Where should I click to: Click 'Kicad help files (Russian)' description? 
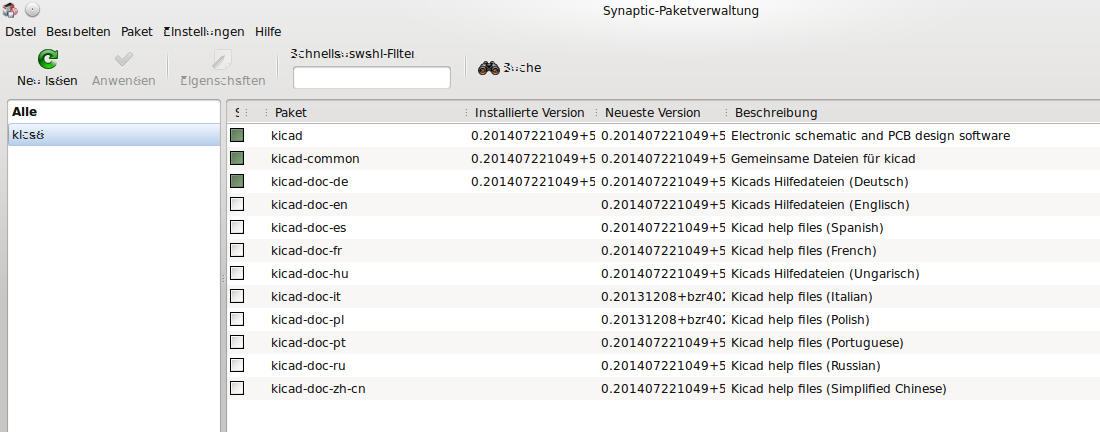(806, 365)
